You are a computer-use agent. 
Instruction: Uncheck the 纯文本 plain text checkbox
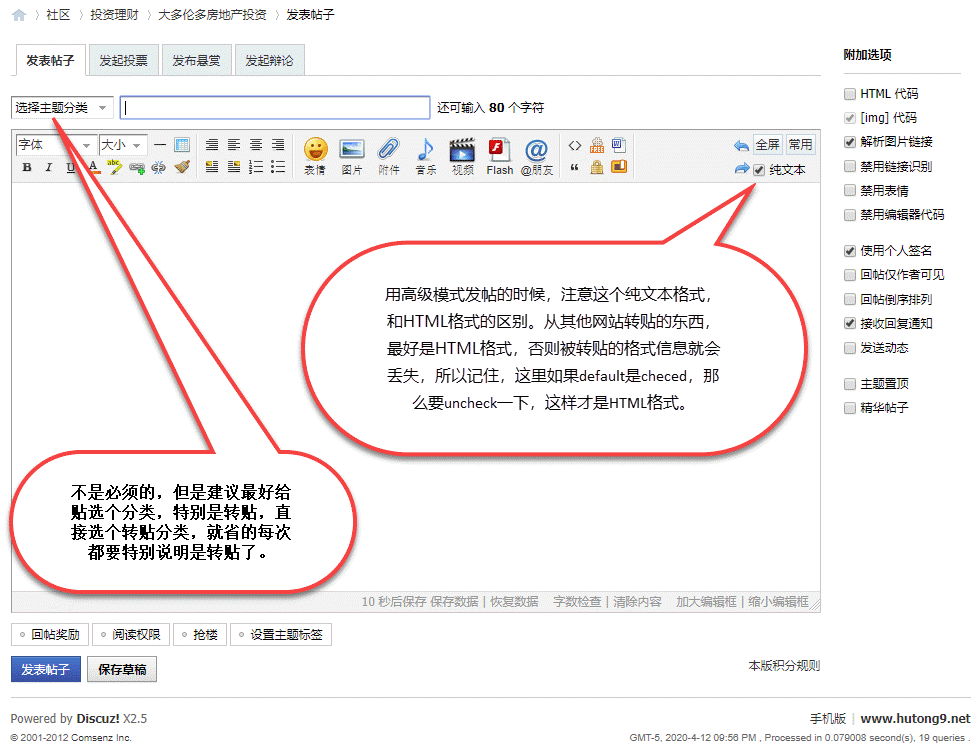coord(759,170)
